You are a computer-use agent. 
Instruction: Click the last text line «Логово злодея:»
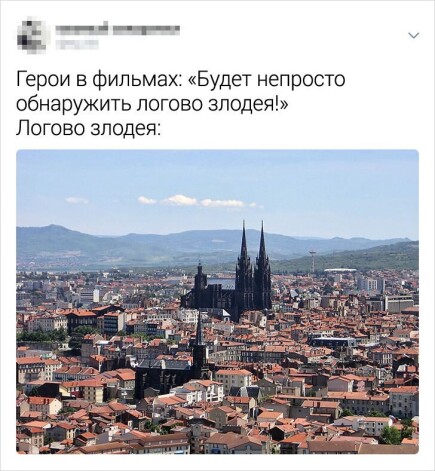click(88, 128)
